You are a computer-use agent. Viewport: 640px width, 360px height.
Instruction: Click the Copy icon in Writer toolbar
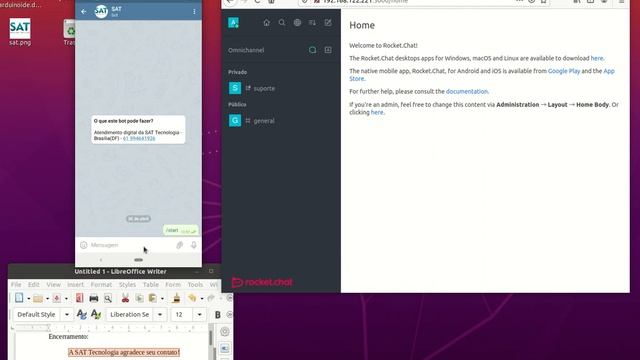pyautogui.click(x=139, y=298)
